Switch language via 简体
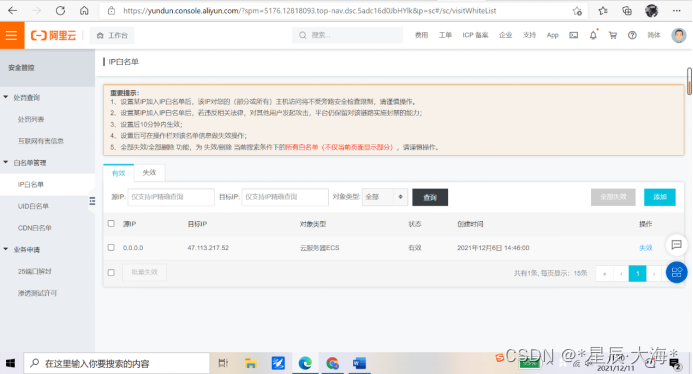 point(654,35)
